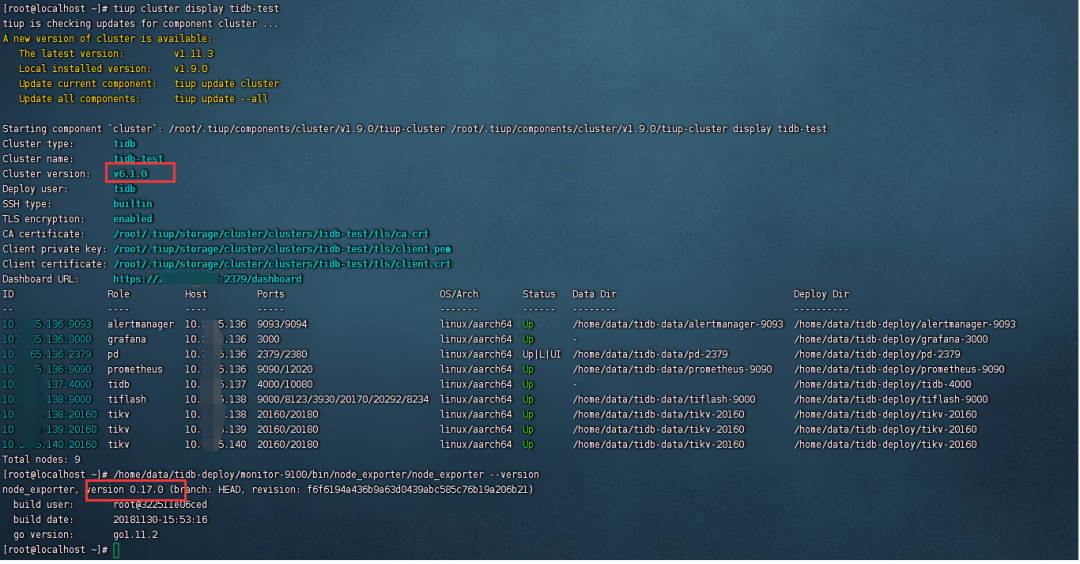Click the 'Total nodes: 9' line

click(41, 460)
